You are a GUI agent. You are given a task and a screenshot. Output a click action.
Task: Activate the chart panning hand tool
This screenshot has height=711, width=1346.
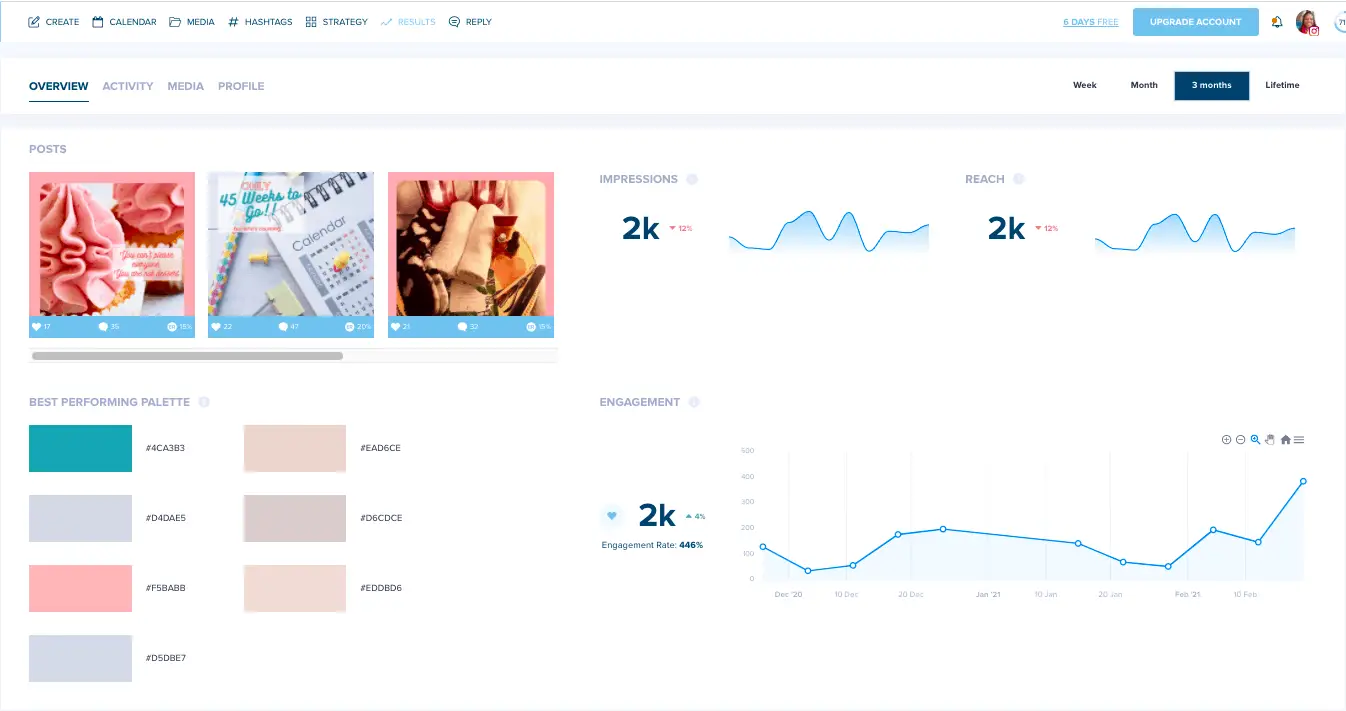(1270, 440)
